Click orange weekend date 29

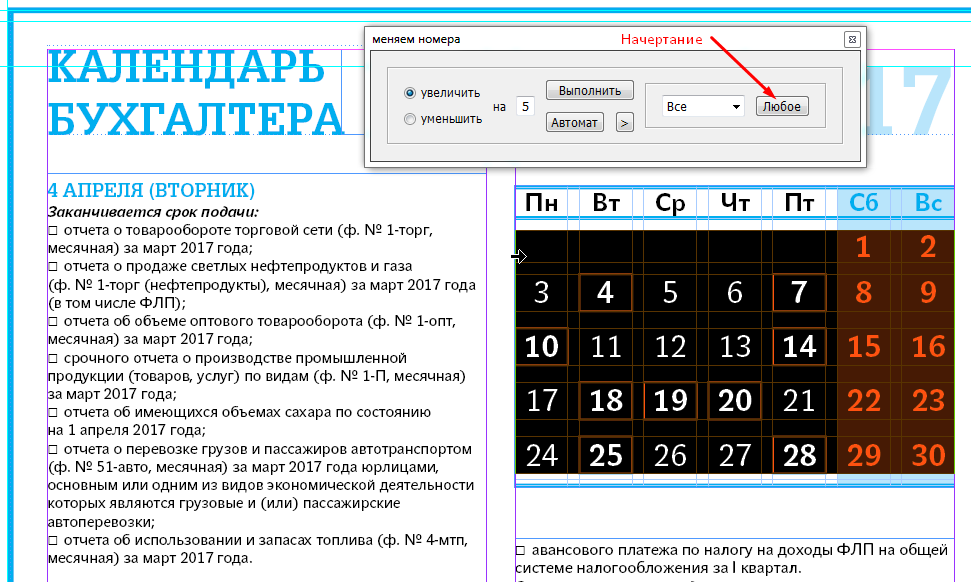[863, 455]
